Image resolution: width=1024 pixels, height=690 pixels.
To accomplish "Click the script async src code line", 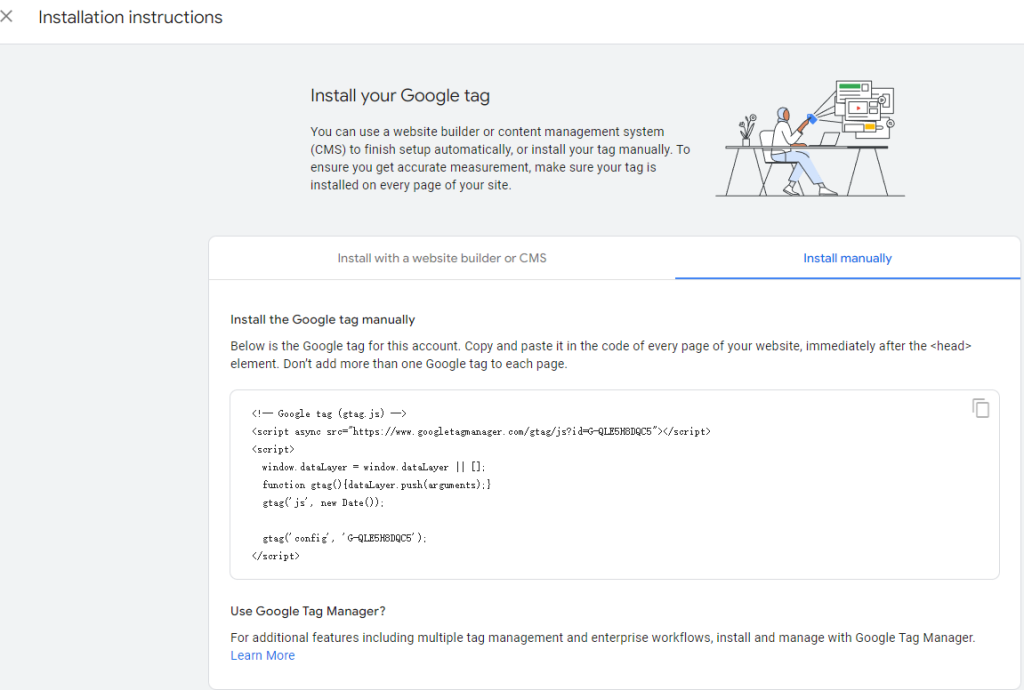I will pos(481,431).
